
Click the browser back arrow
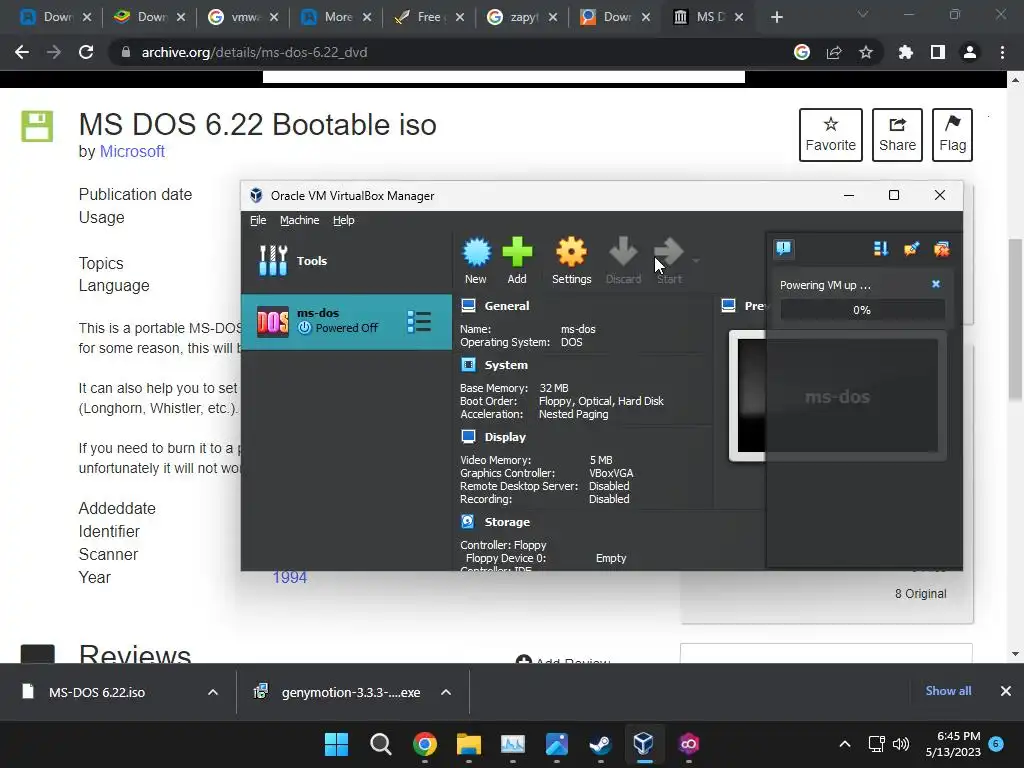coord(22,52)
